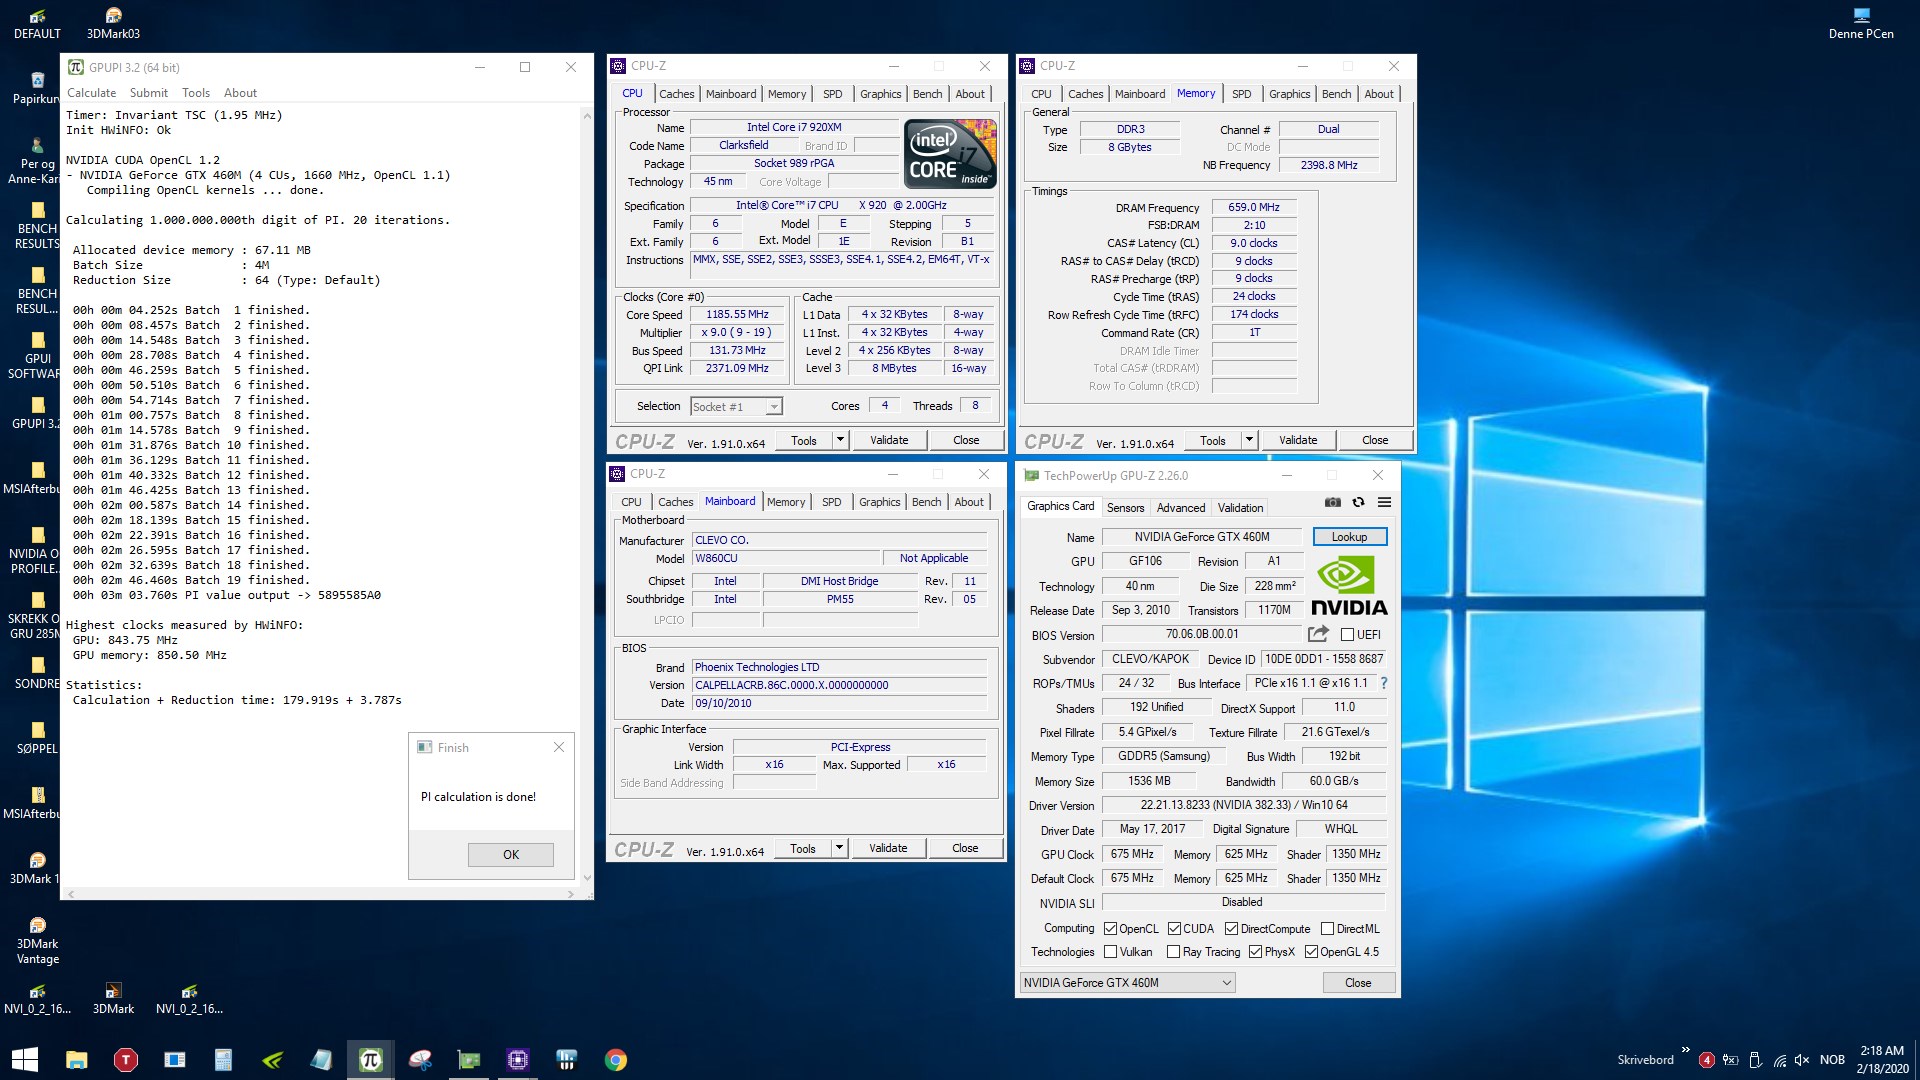The height and width of the screenshot is (1080, 1920).
Task: Click the BIOS export share icon in GPU-Z
Action: [1318, 634]
